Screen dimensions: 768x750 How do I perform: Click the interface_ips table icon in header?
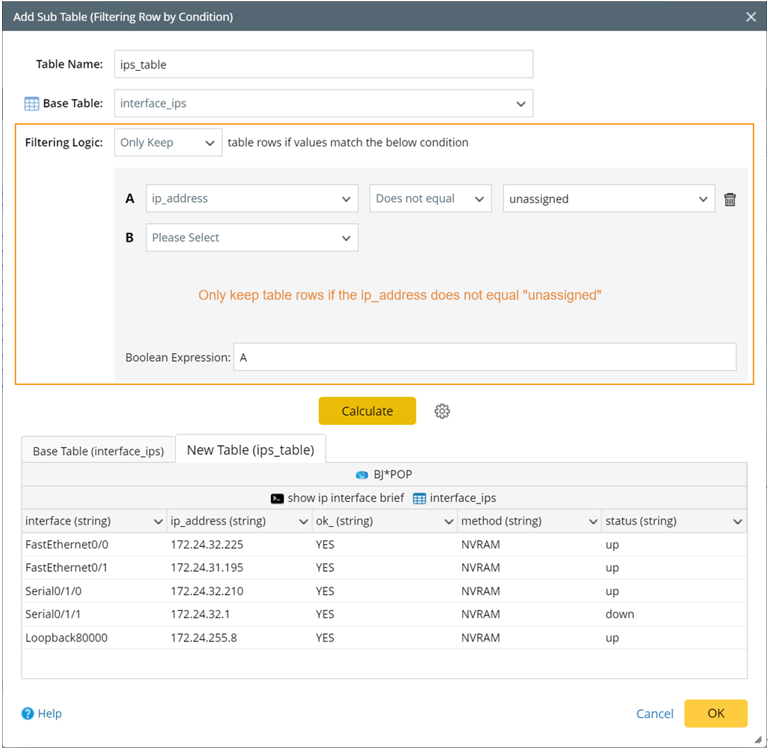(420, 498)
